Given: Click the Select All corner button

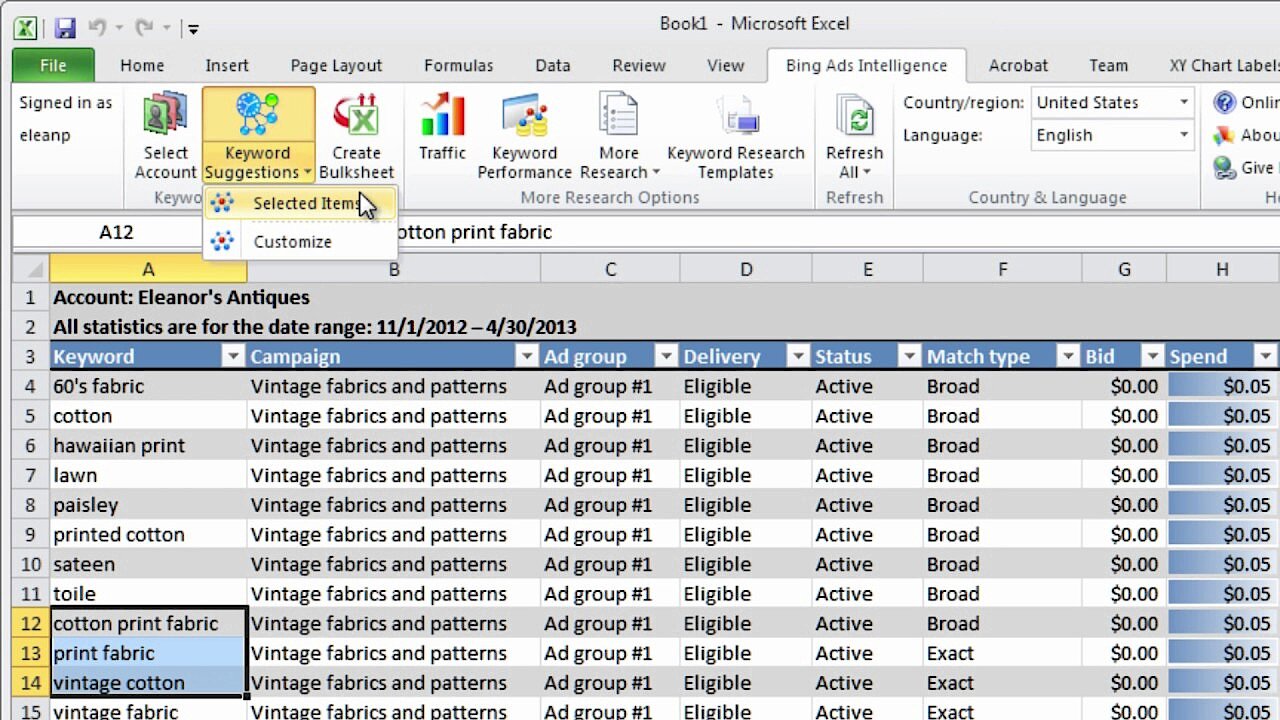Looking at the screenshot, I should 31,269.
